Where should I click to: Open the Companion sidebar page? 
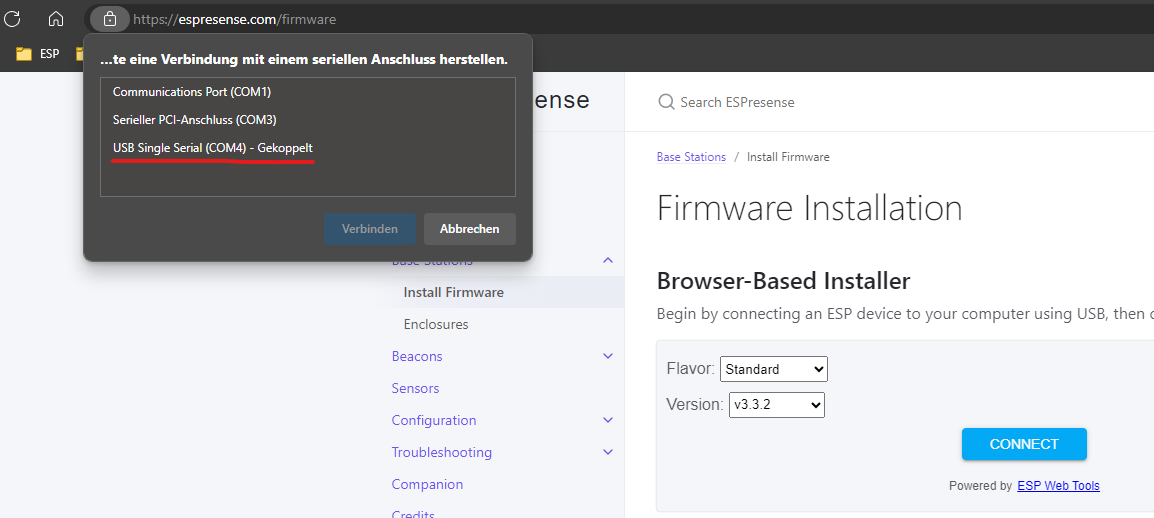pos(427,484)
